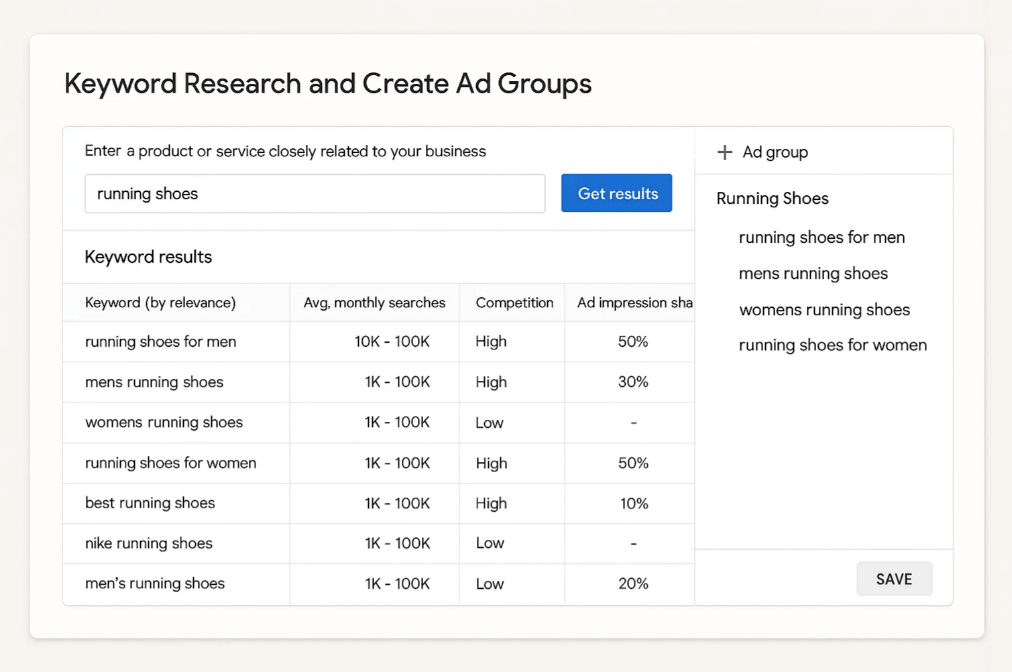The width and height of the screenshot is (1012, 672).
Task: Click the Low competition value for nike running shoes
Action: click(490, 544)
